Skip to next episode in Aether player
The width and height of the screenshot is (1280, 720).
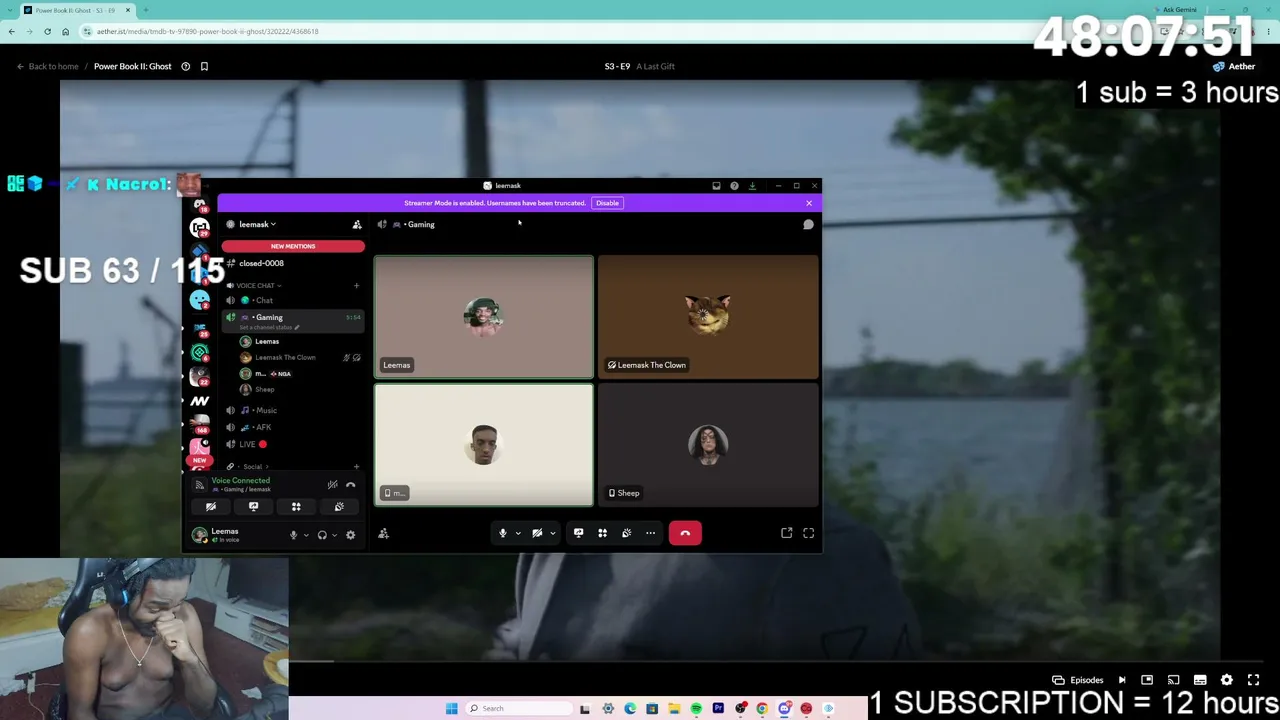pyautogui.click(x=1122, y=680)
